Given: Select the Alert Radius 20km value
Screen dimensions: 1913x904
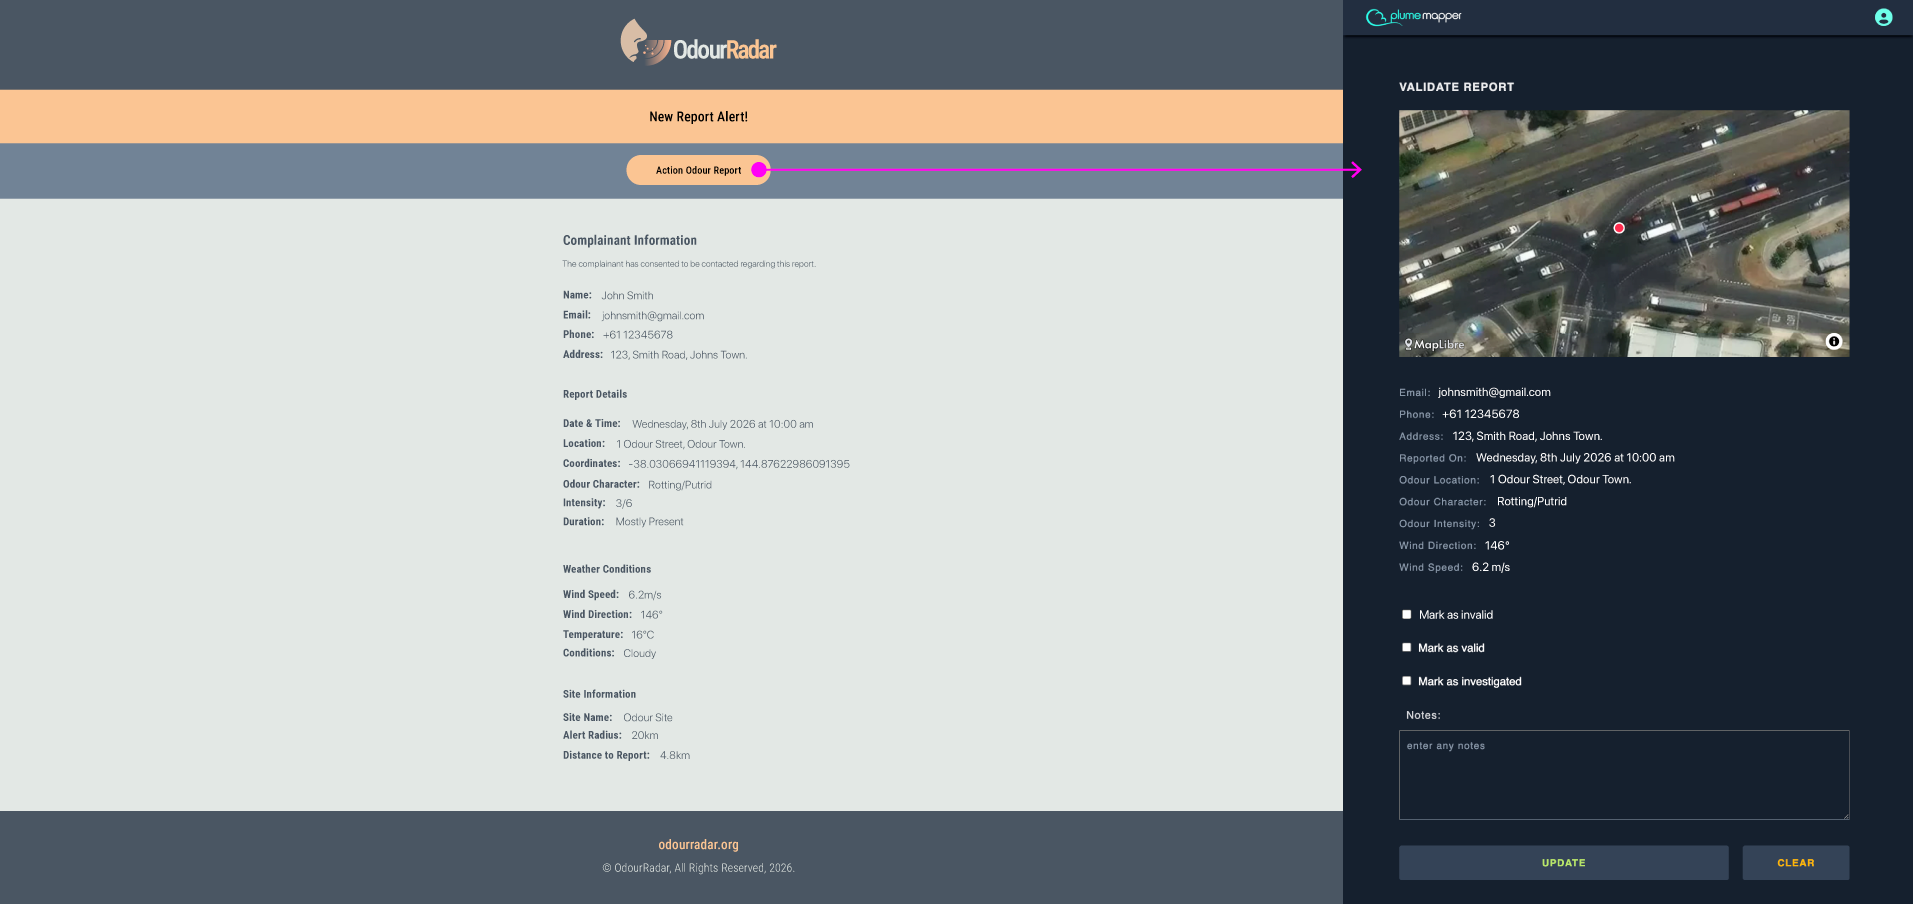Looking at the screenshot, I should [645, 735].
